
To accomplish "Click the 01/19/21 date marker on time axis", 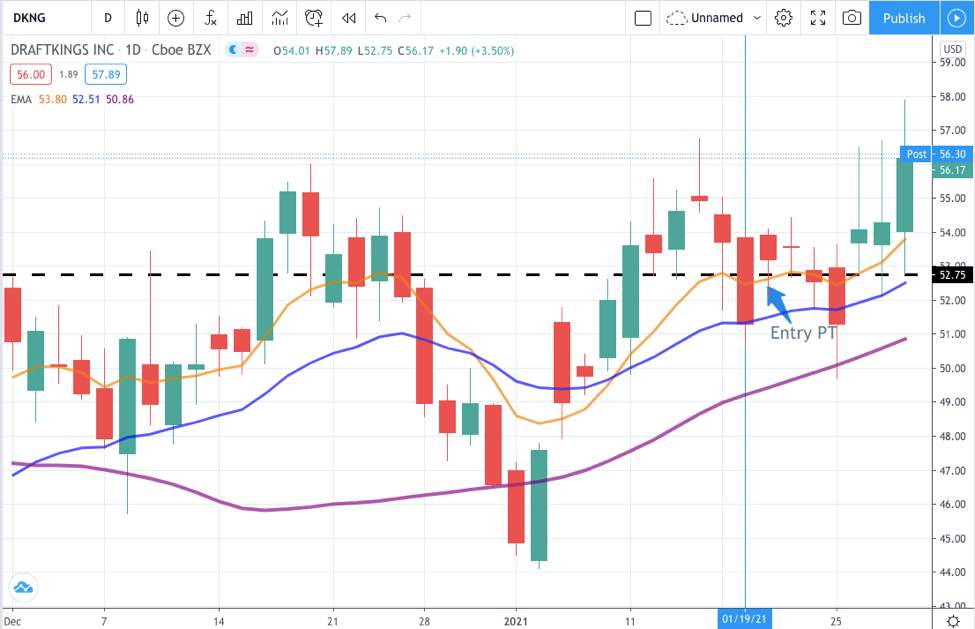I will click(x=744, y=620).
